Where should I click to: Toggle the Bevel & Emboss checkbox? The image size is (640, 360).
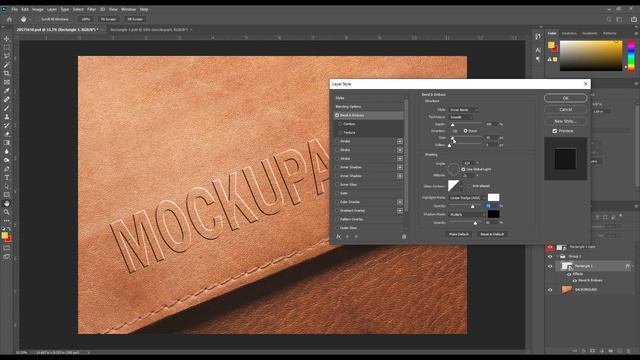coord(337,116)
